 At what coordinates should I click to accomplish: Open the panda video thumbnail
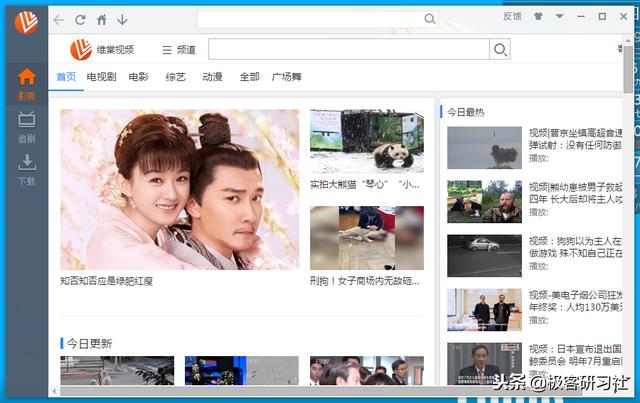pos(367,141)
